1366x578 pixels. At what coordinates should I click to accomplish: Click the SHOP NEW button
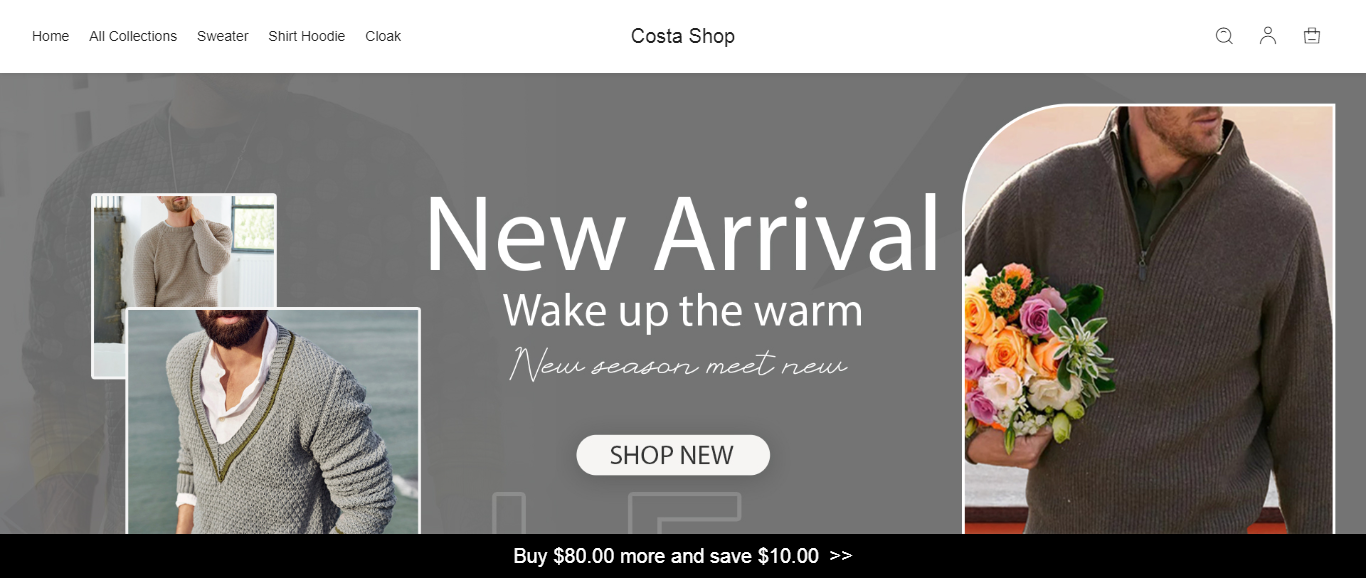pos(673,455)
